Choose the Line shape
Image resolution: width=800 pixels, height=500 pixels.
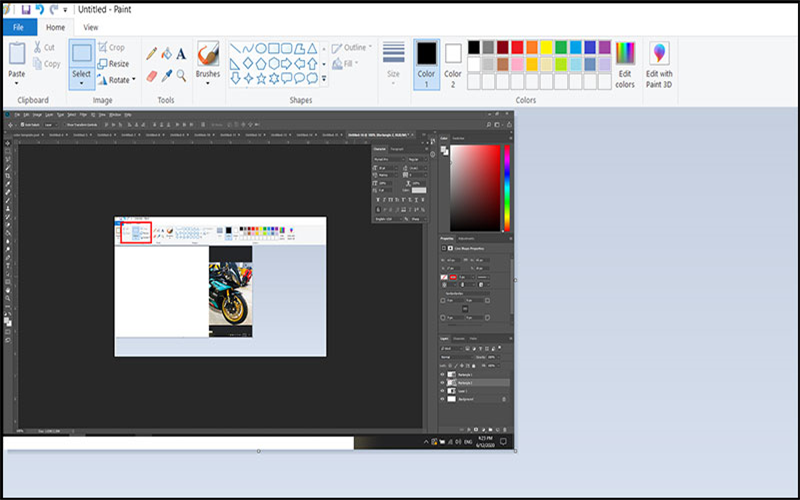[x=235, y=49]
